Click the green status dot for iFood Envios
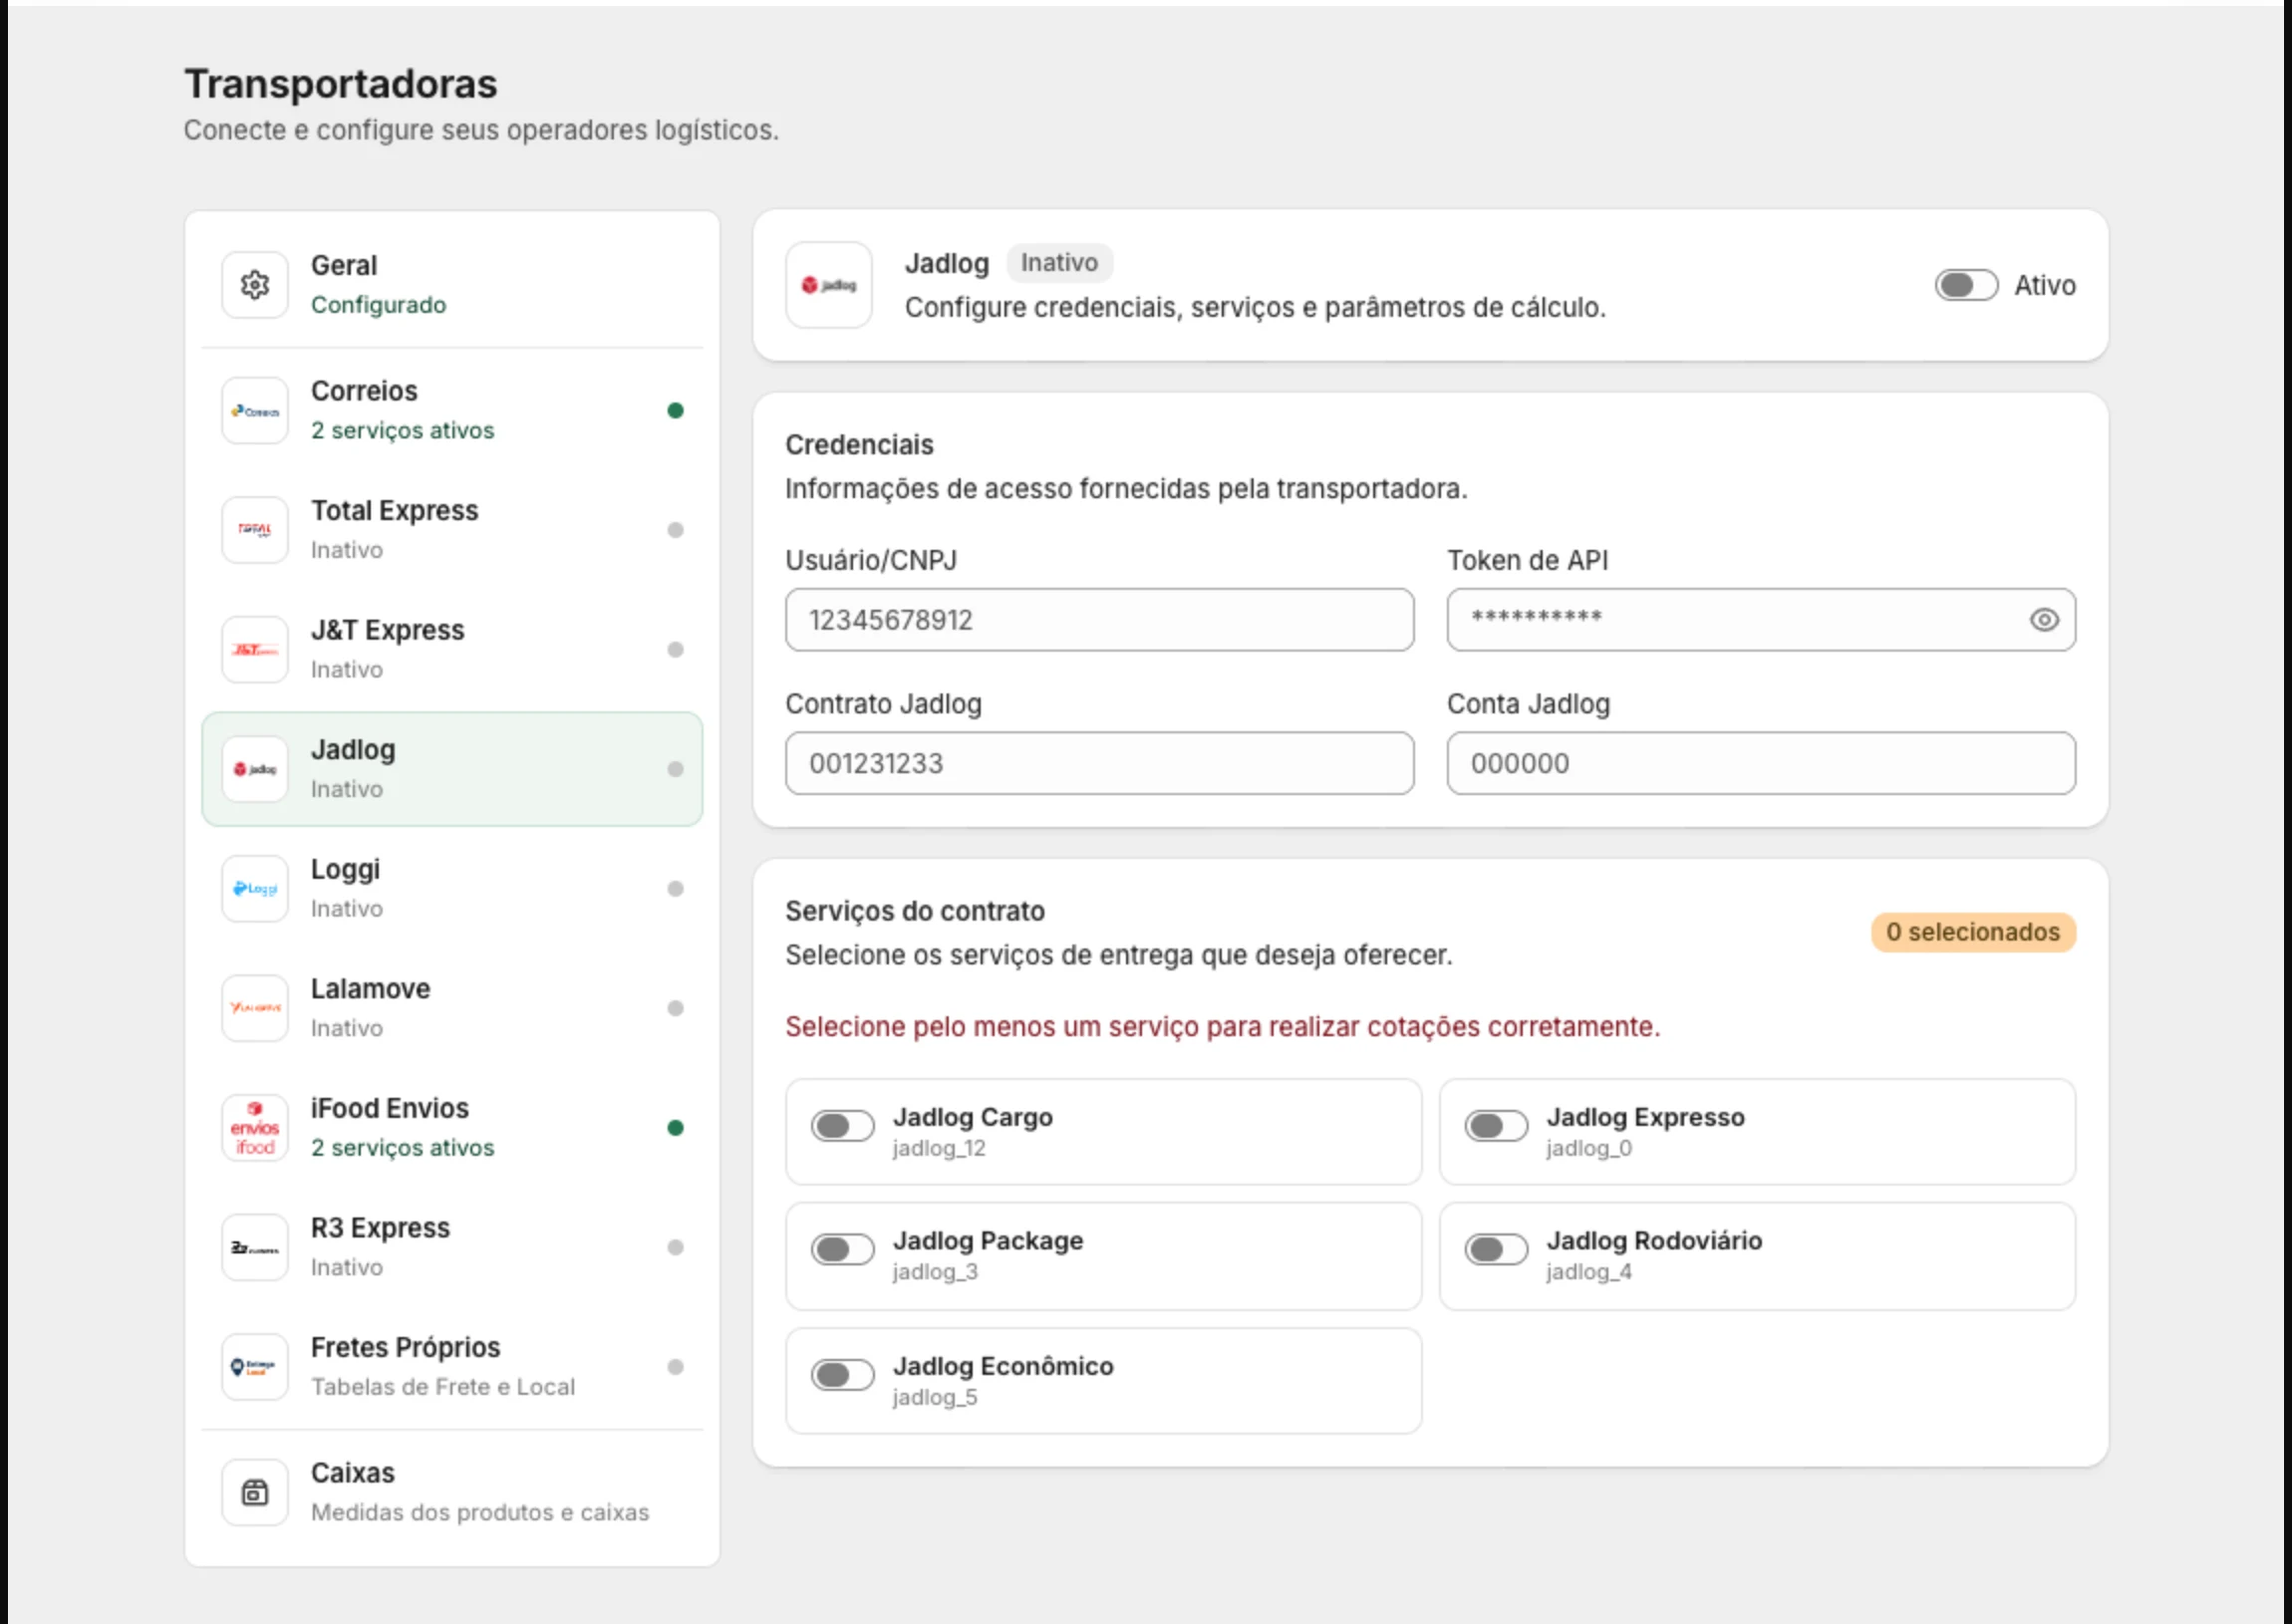 [x=676, y=1128]
